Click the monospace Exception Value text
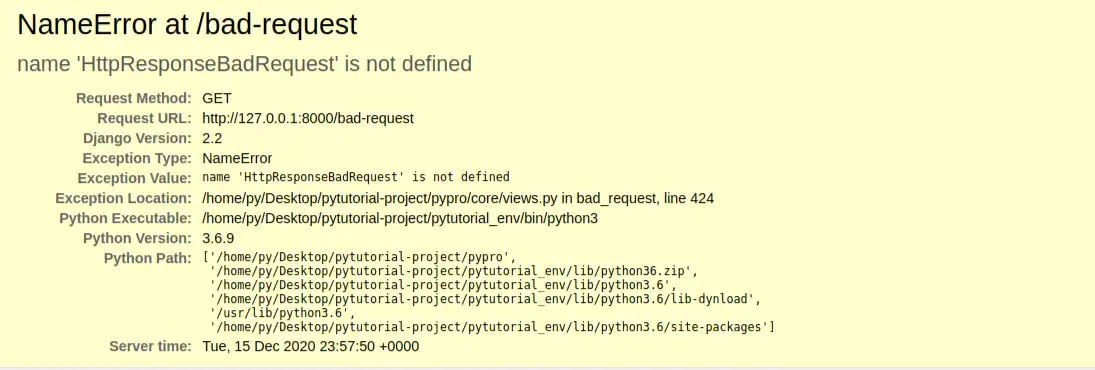The height and width of the screenshot is (370, 1095). click(356, 177)
